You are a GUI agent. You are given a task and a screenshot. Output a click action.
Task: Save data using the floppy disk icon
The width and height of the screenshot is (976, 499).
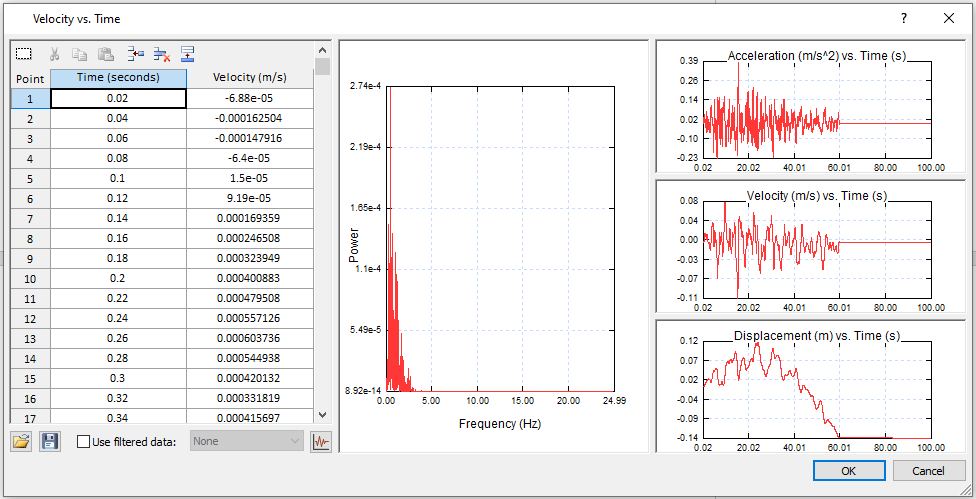pyautogui.click(x=49, y=441)
